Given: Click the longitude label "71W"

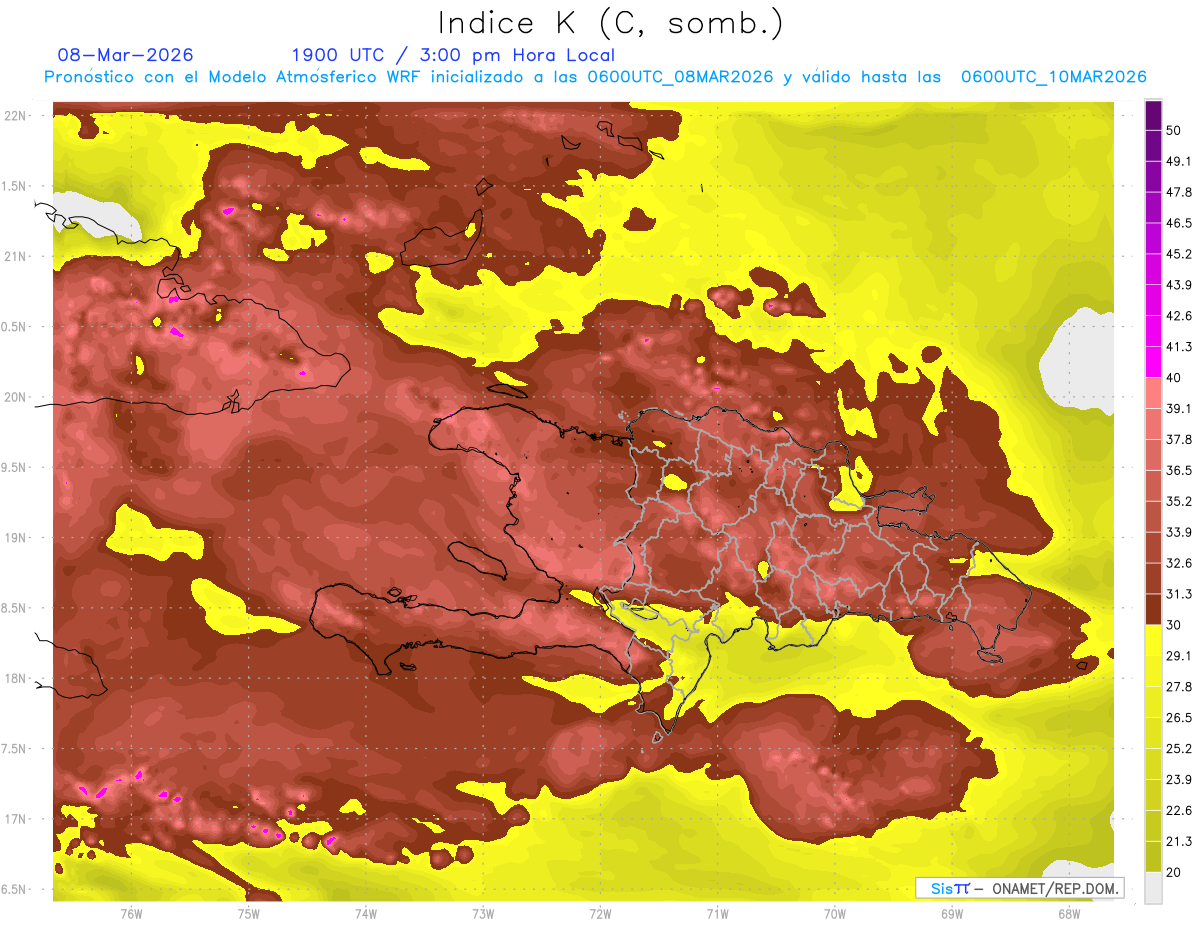Looking at the screenshot, I should tap(717, 913).
